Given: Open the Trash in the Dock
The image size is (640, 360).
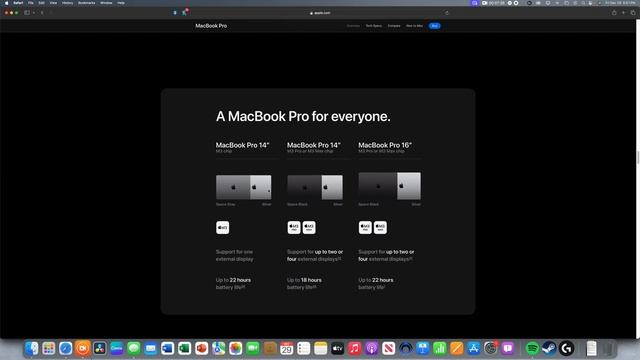Looking at the screenshot, I should click(608, 348).
